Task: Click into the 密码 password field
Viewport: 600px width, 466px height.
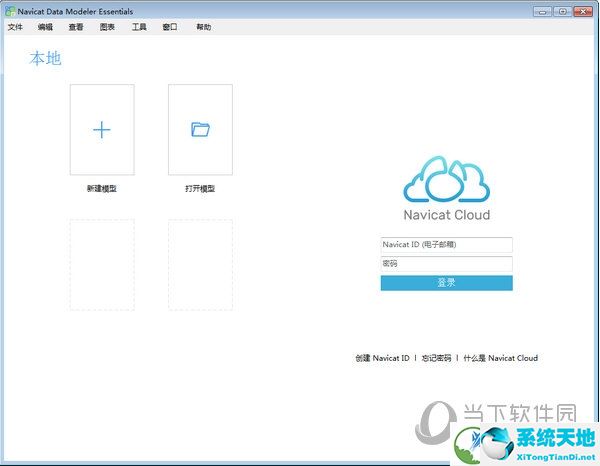Action: point(446,264)
